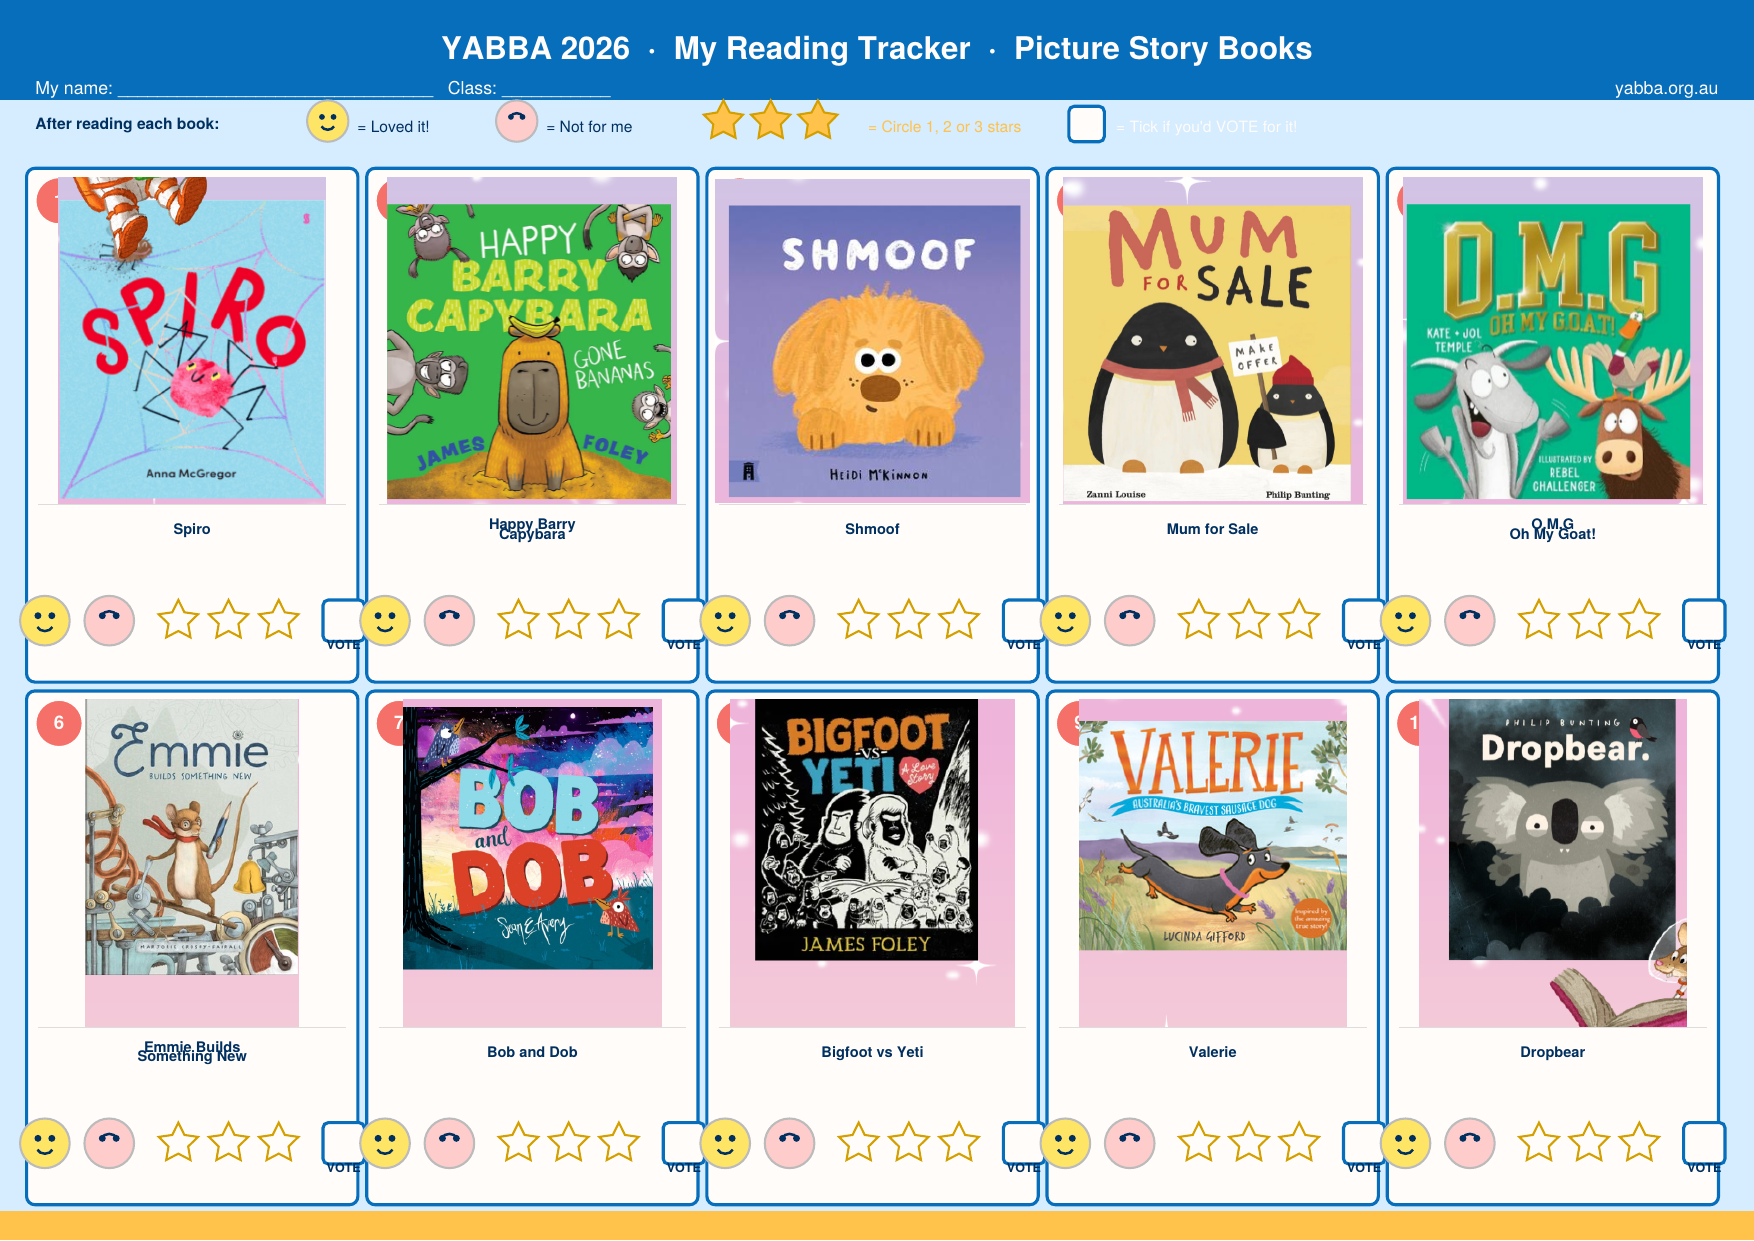Circle the second star under Valerie
This screenshot has height=1241, width=1754.
(1249, 1141)
